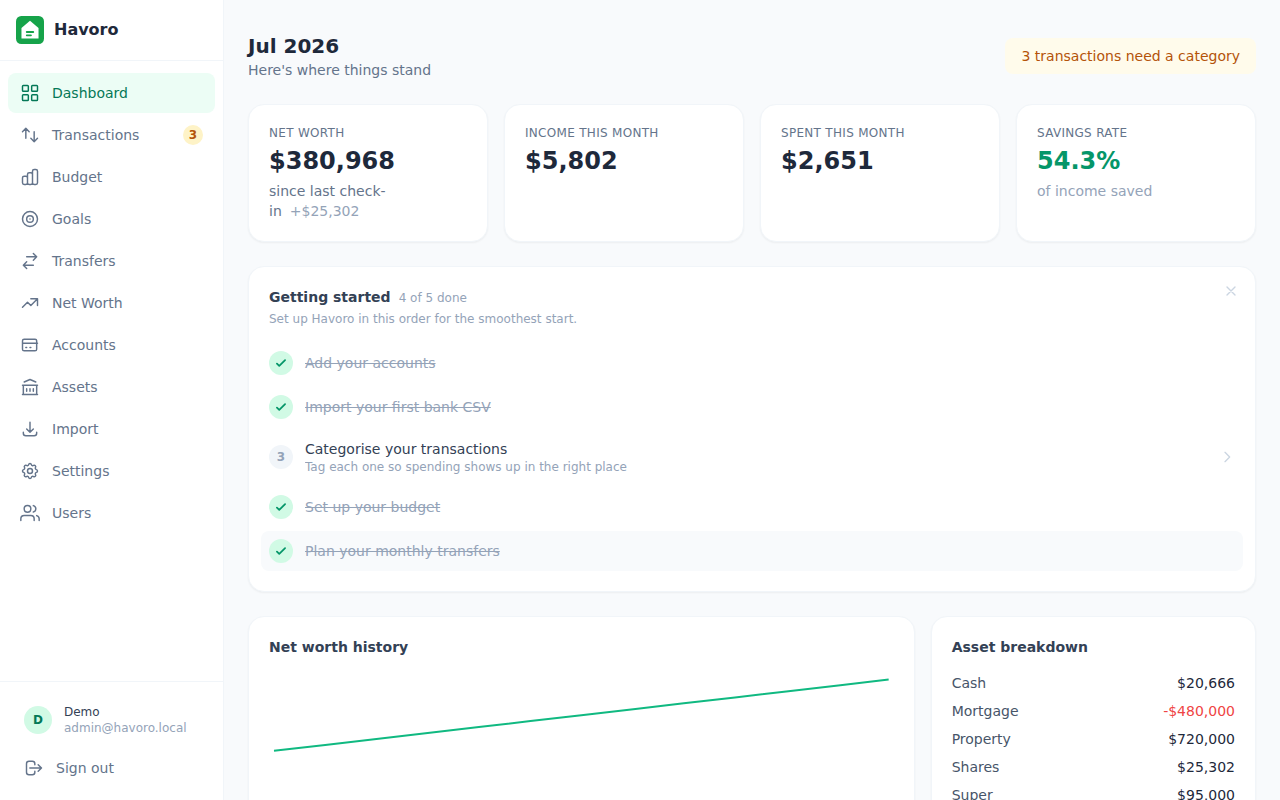
Task: Click the Mortgage -$480,000 row
Action: pos(1093,711)
